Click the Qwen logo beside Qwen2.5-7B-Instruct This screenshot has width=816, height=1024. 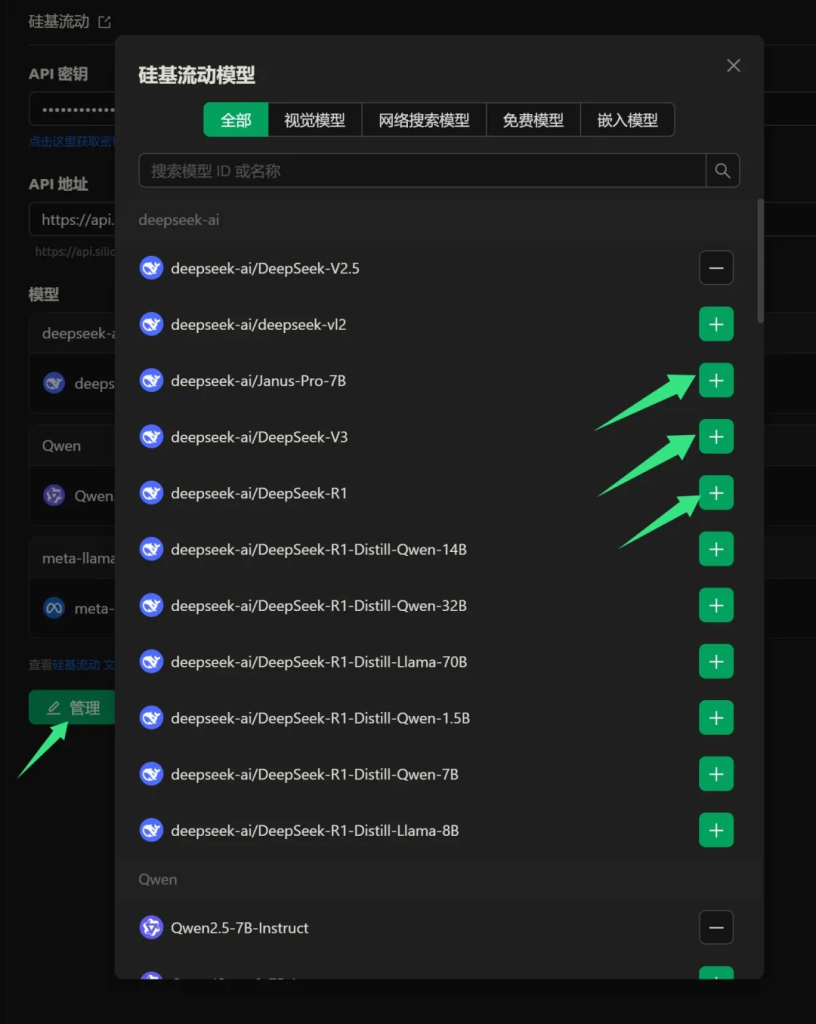pyautogui.click(x=151, y=927)
